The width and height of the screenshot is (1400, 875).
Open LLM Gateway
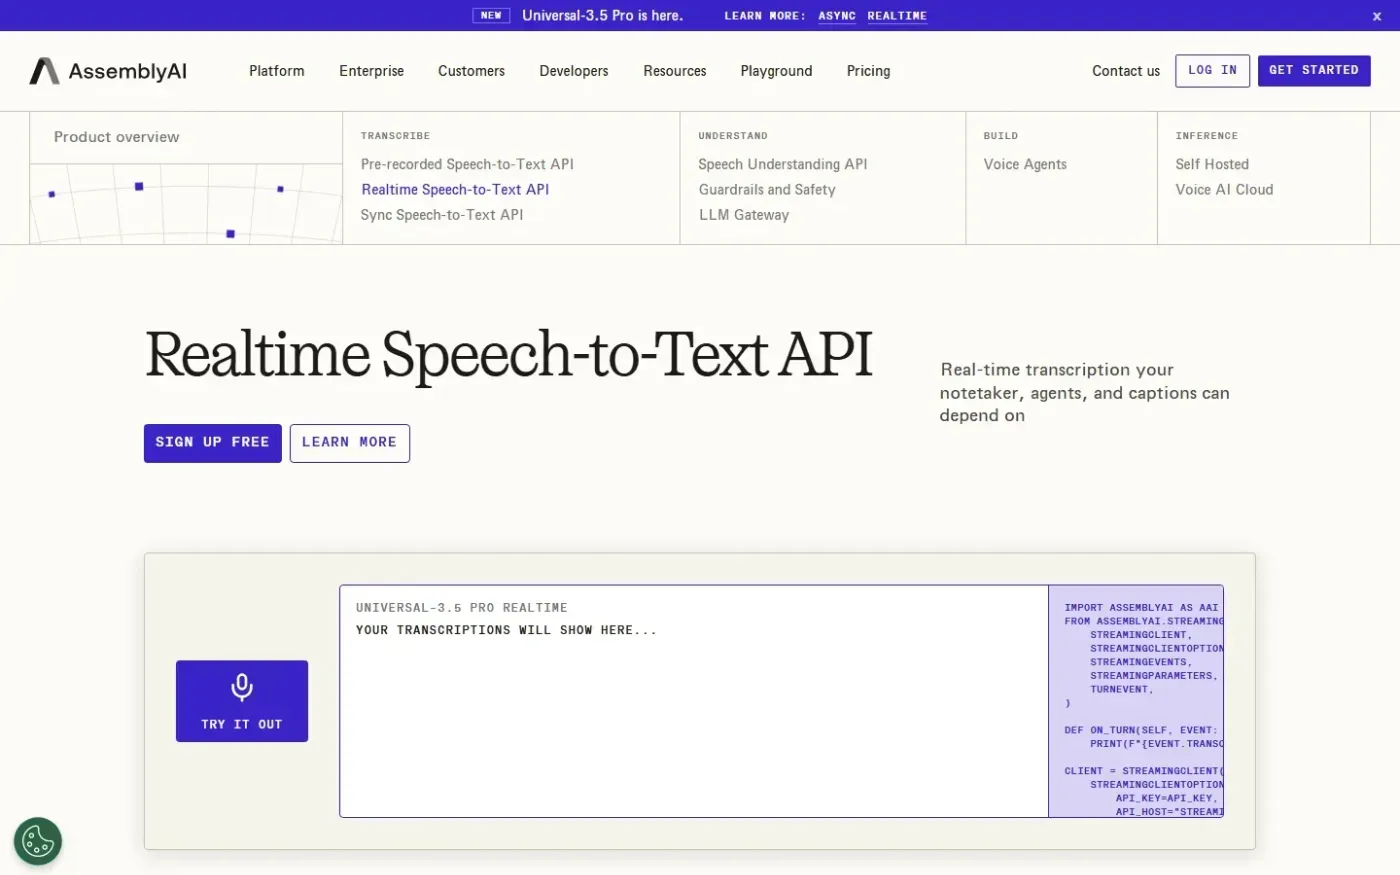click(744, 214)
